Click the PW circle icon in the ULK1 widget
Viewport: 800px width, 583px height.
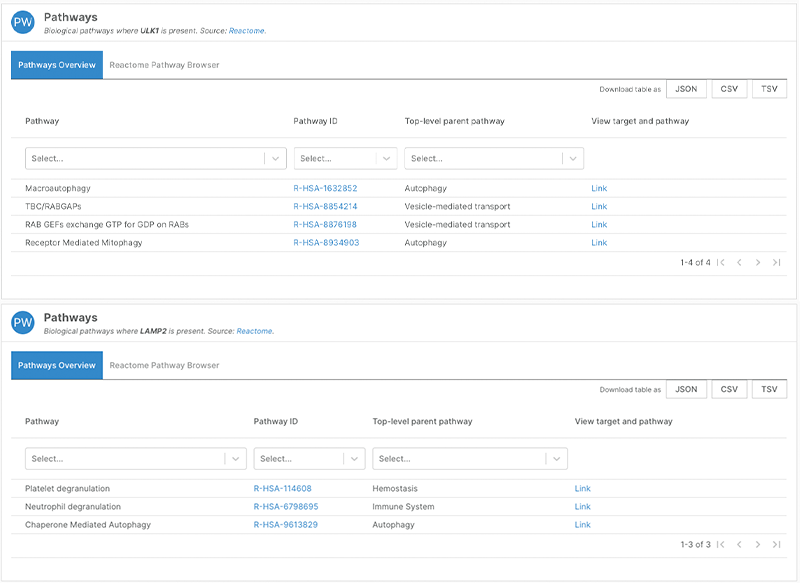22,21
